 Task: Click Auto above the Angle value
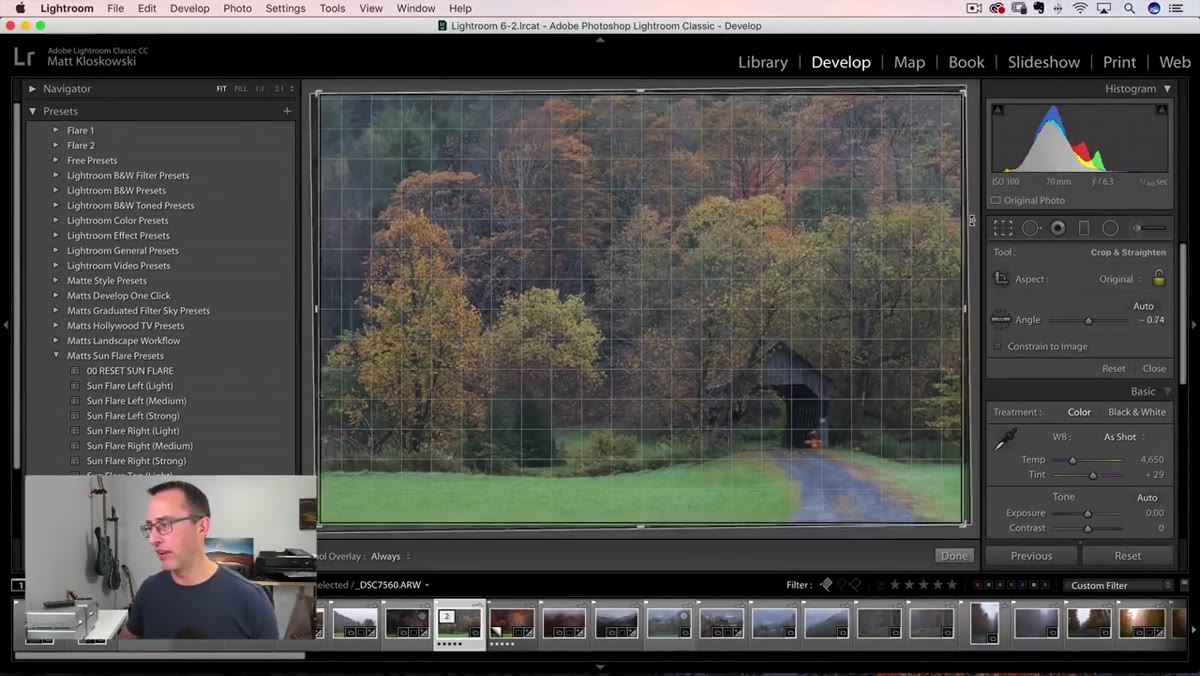[x=1143, y=306]
